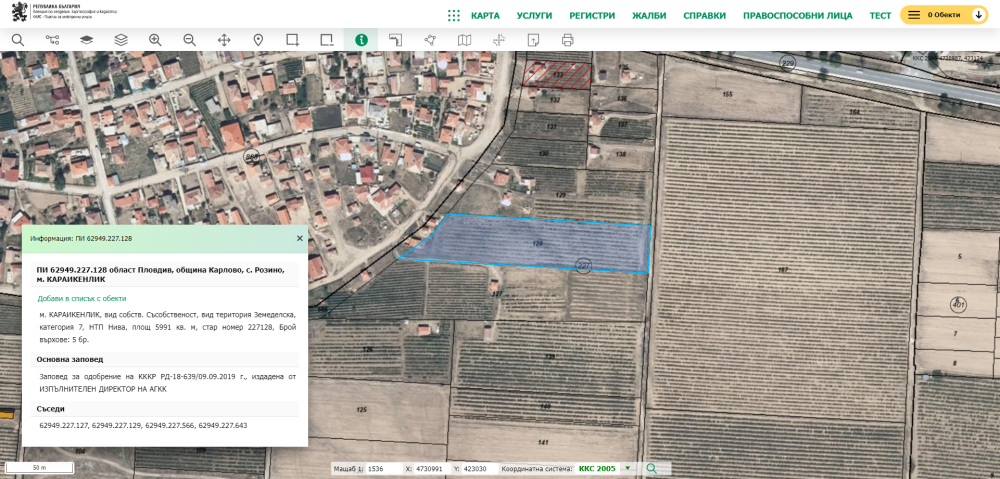Click 'Добави в списък с обекти' link
Screen dimensions: 1000x479
[82, 298]
